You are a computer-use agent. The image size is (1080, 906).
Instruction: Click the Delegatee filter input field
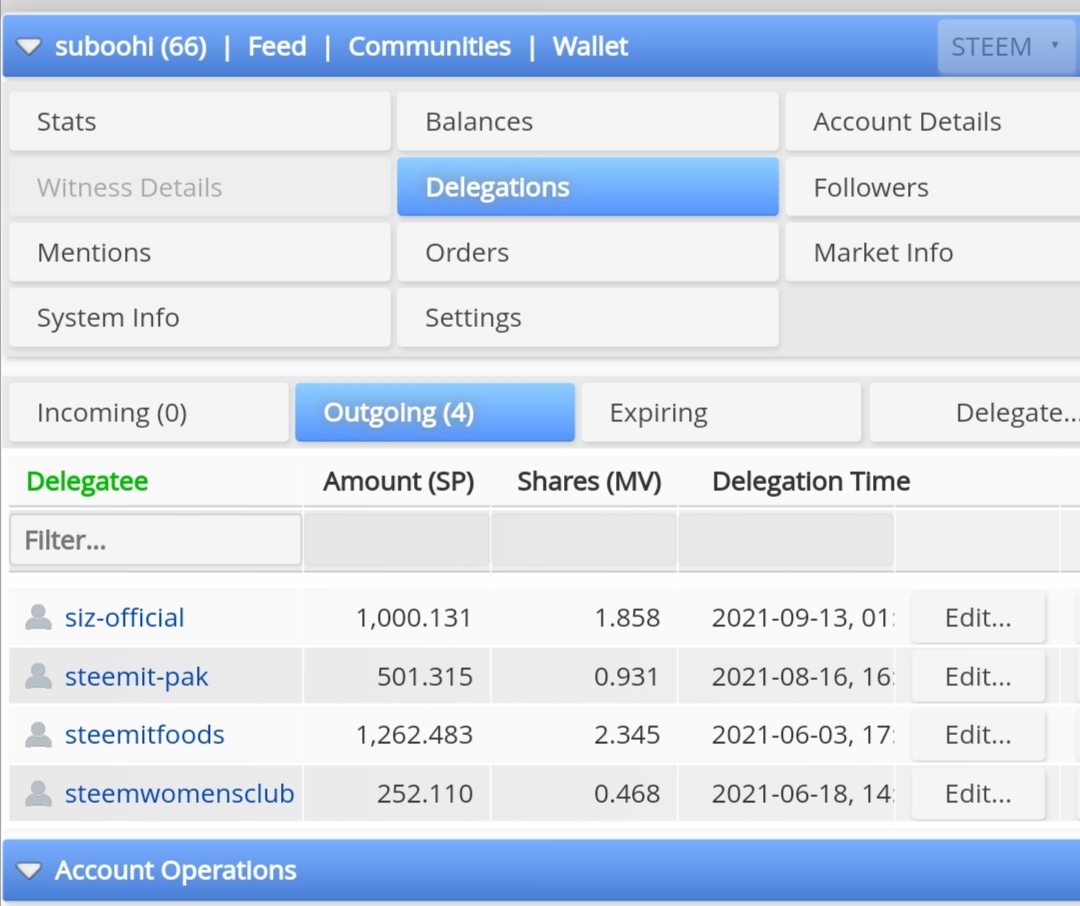coord(156,540)
